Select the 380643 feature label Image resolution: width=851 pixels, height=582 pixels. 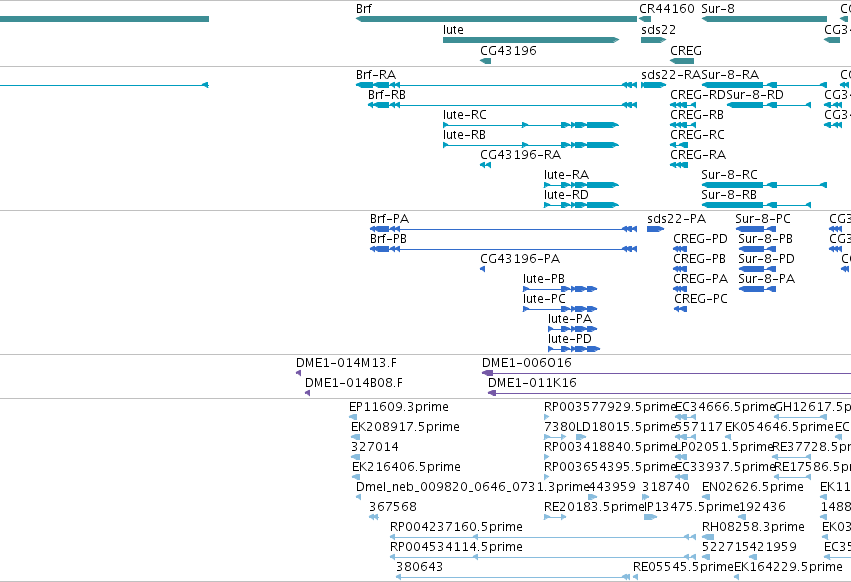coord(420,567)
